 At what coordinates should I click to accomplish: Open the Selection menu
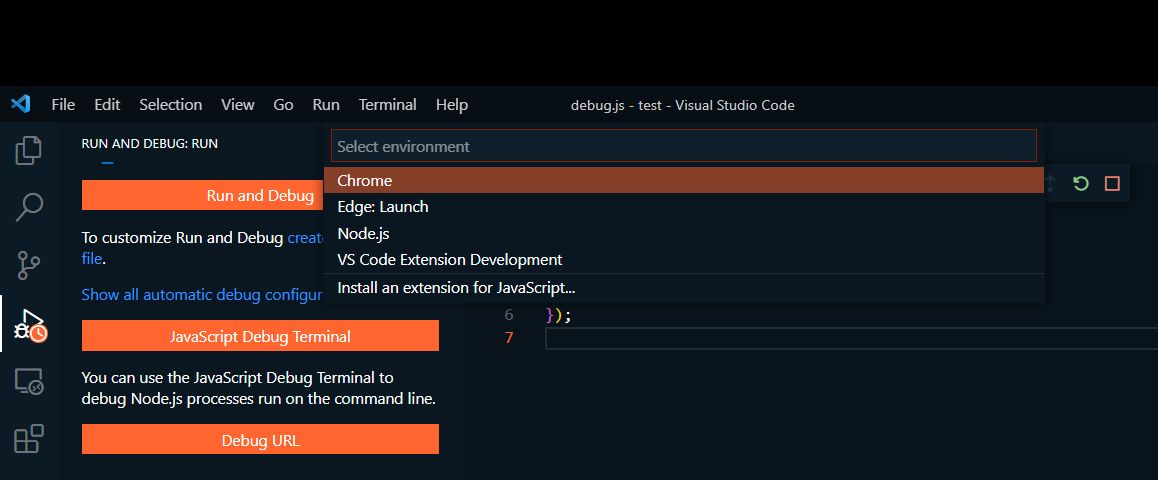click(x=171, y=105)
